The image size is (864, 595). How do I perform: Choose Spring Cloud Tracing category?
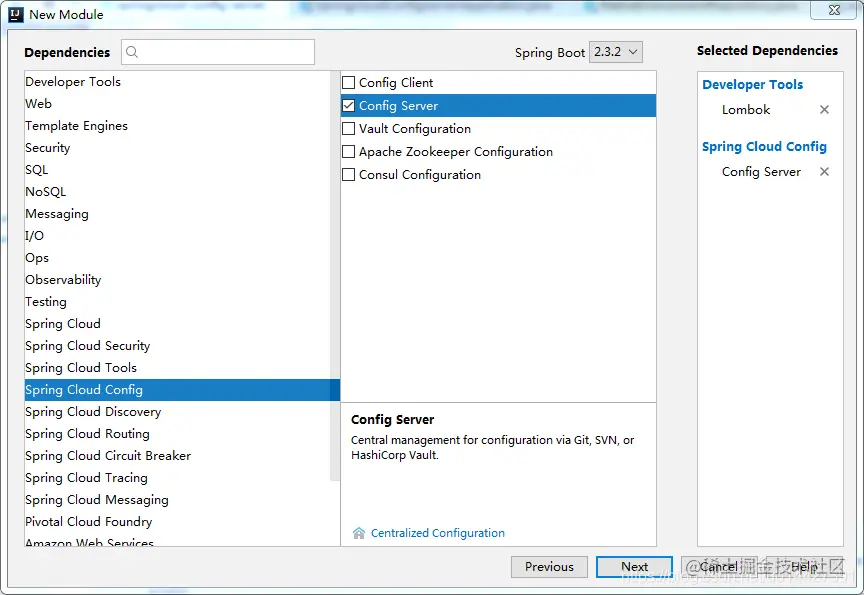tap(177, 478)
